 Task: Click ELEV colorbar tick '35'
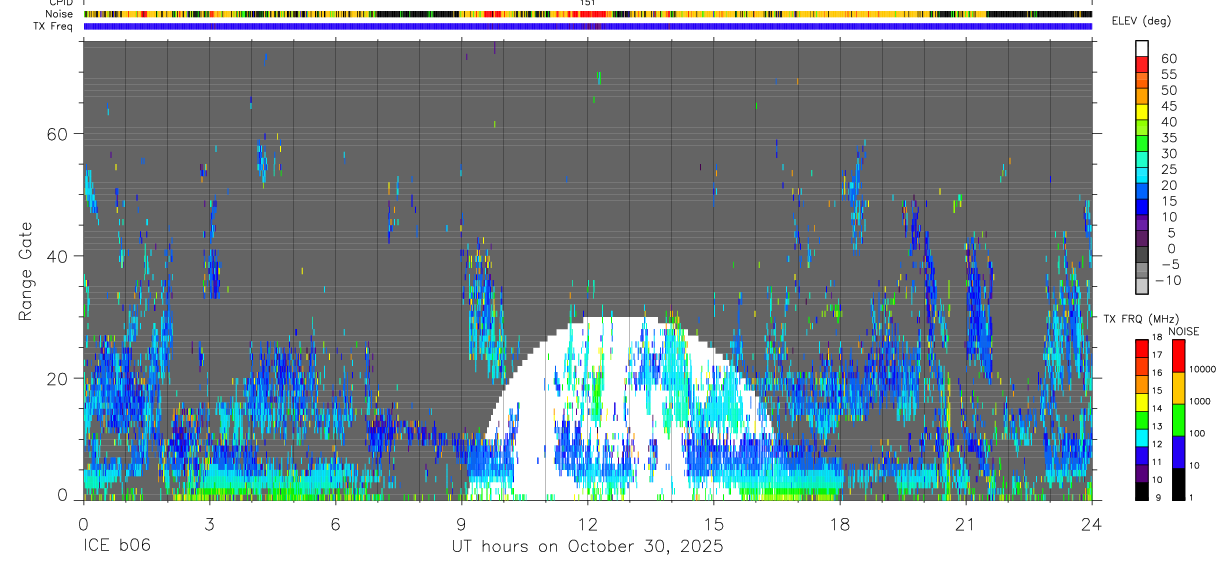(1168, 138)
